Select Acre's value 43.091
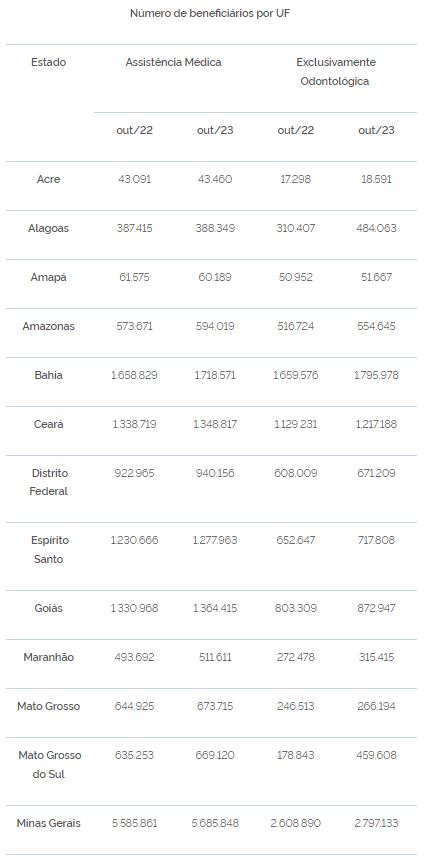This screenshot has width=429, height=862. (135, 179)
